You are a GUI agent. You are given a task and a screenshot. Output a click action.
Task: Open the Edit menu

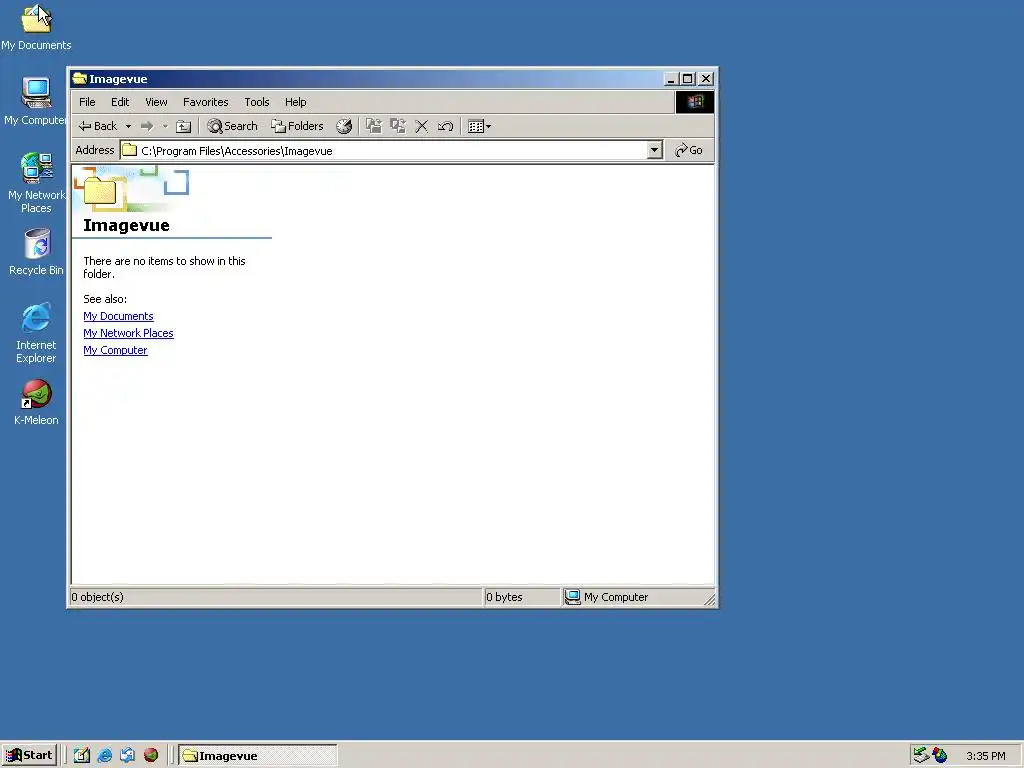point(120,102)
